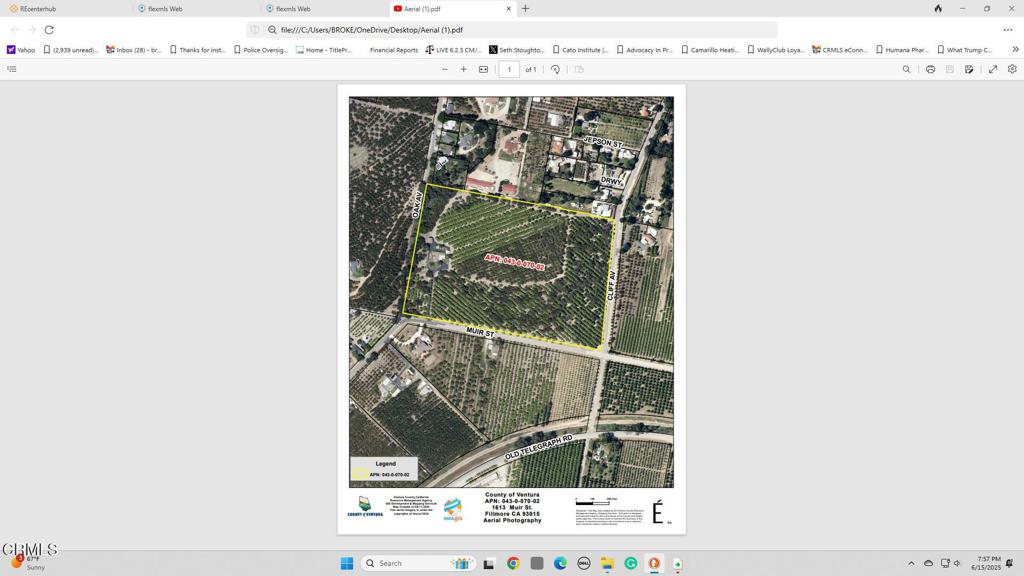The image size is (1024, 576).
Task: Open the (2,939 unread) bookmark
Action: pyautogui.click(x=71, y=50)
